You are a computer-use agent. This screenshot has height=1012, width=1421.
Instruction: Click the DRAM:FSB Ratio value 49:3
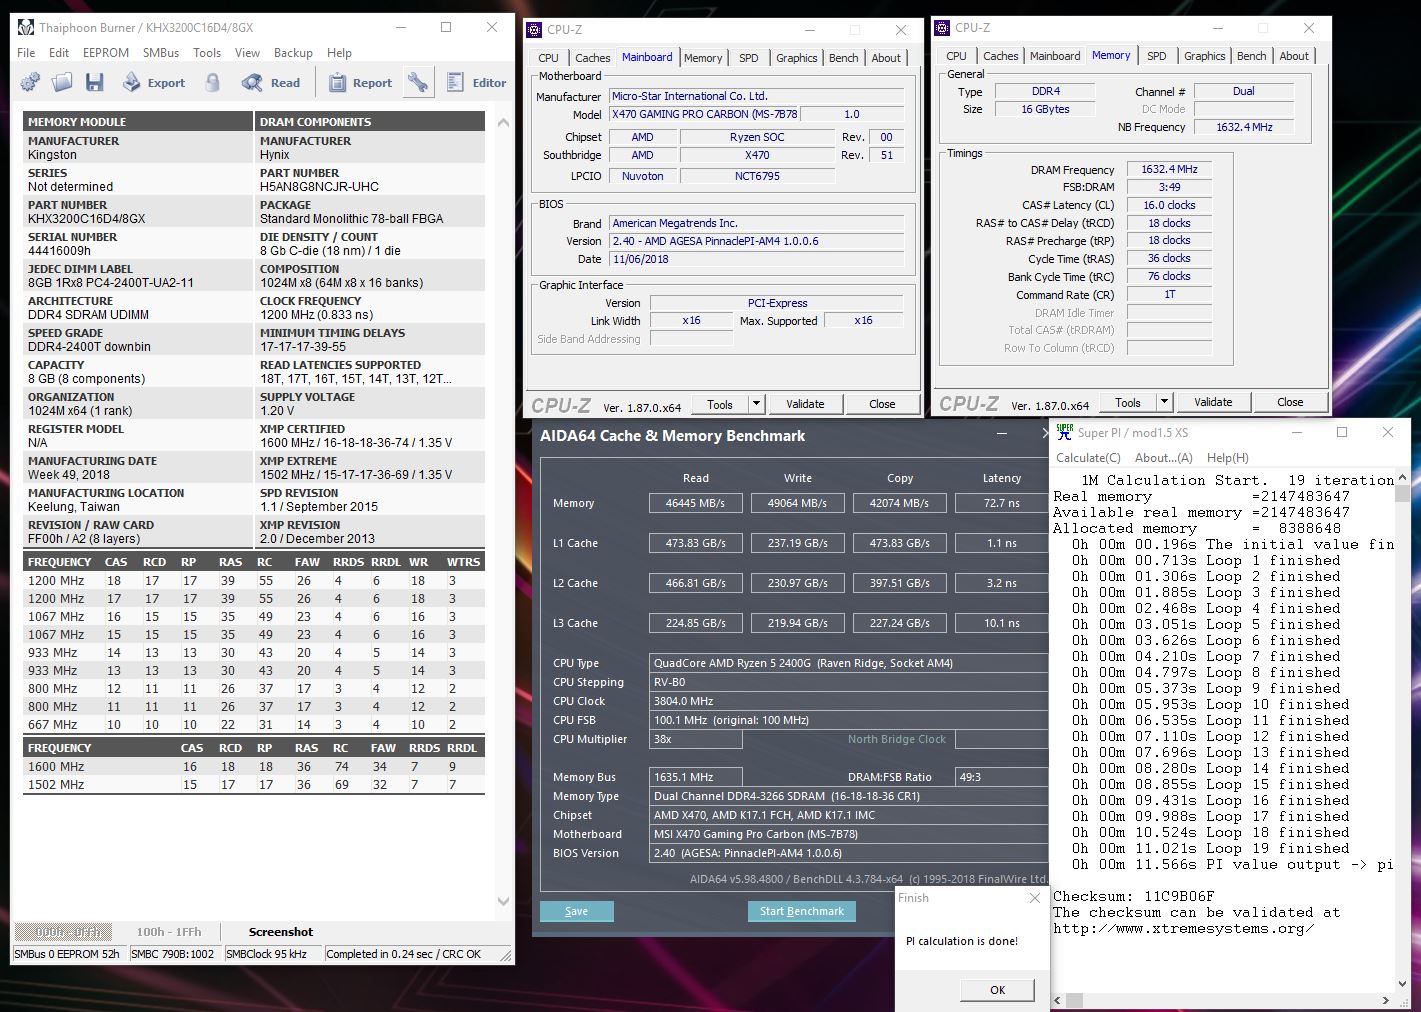[x=1001, y=777]
